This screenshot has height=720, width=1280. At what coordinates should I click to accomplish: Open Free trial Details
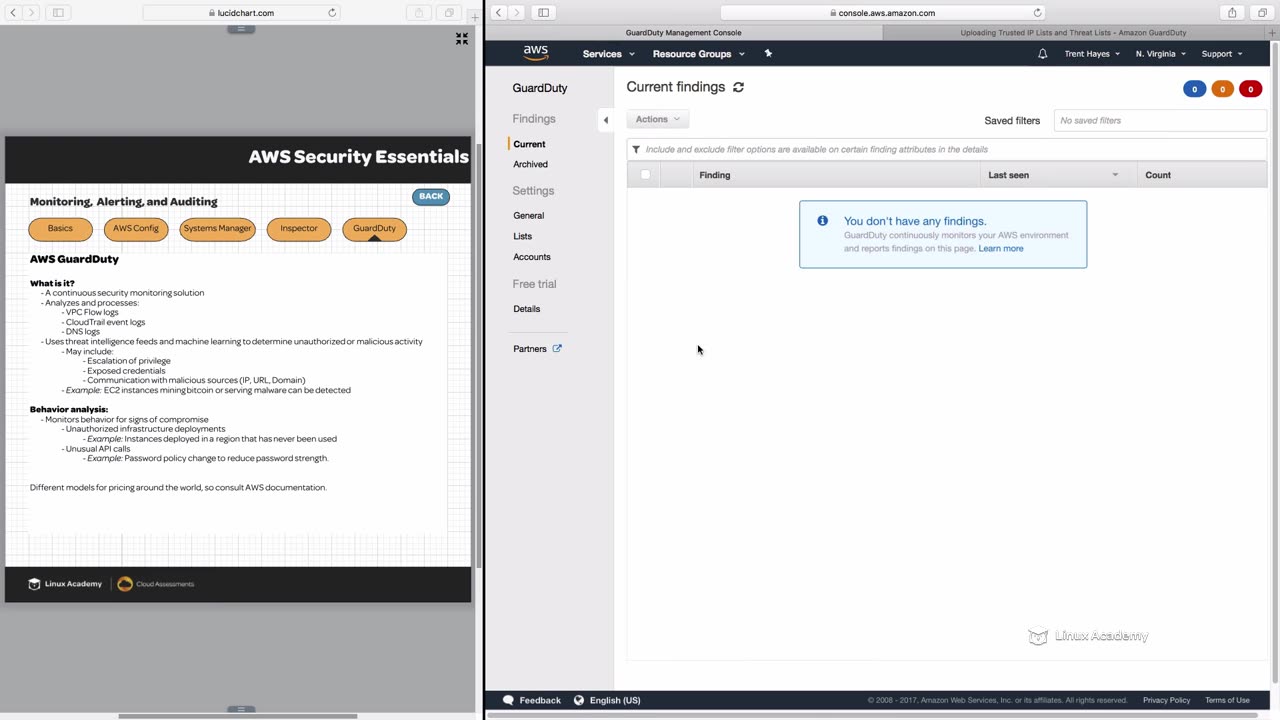[526, 309]
